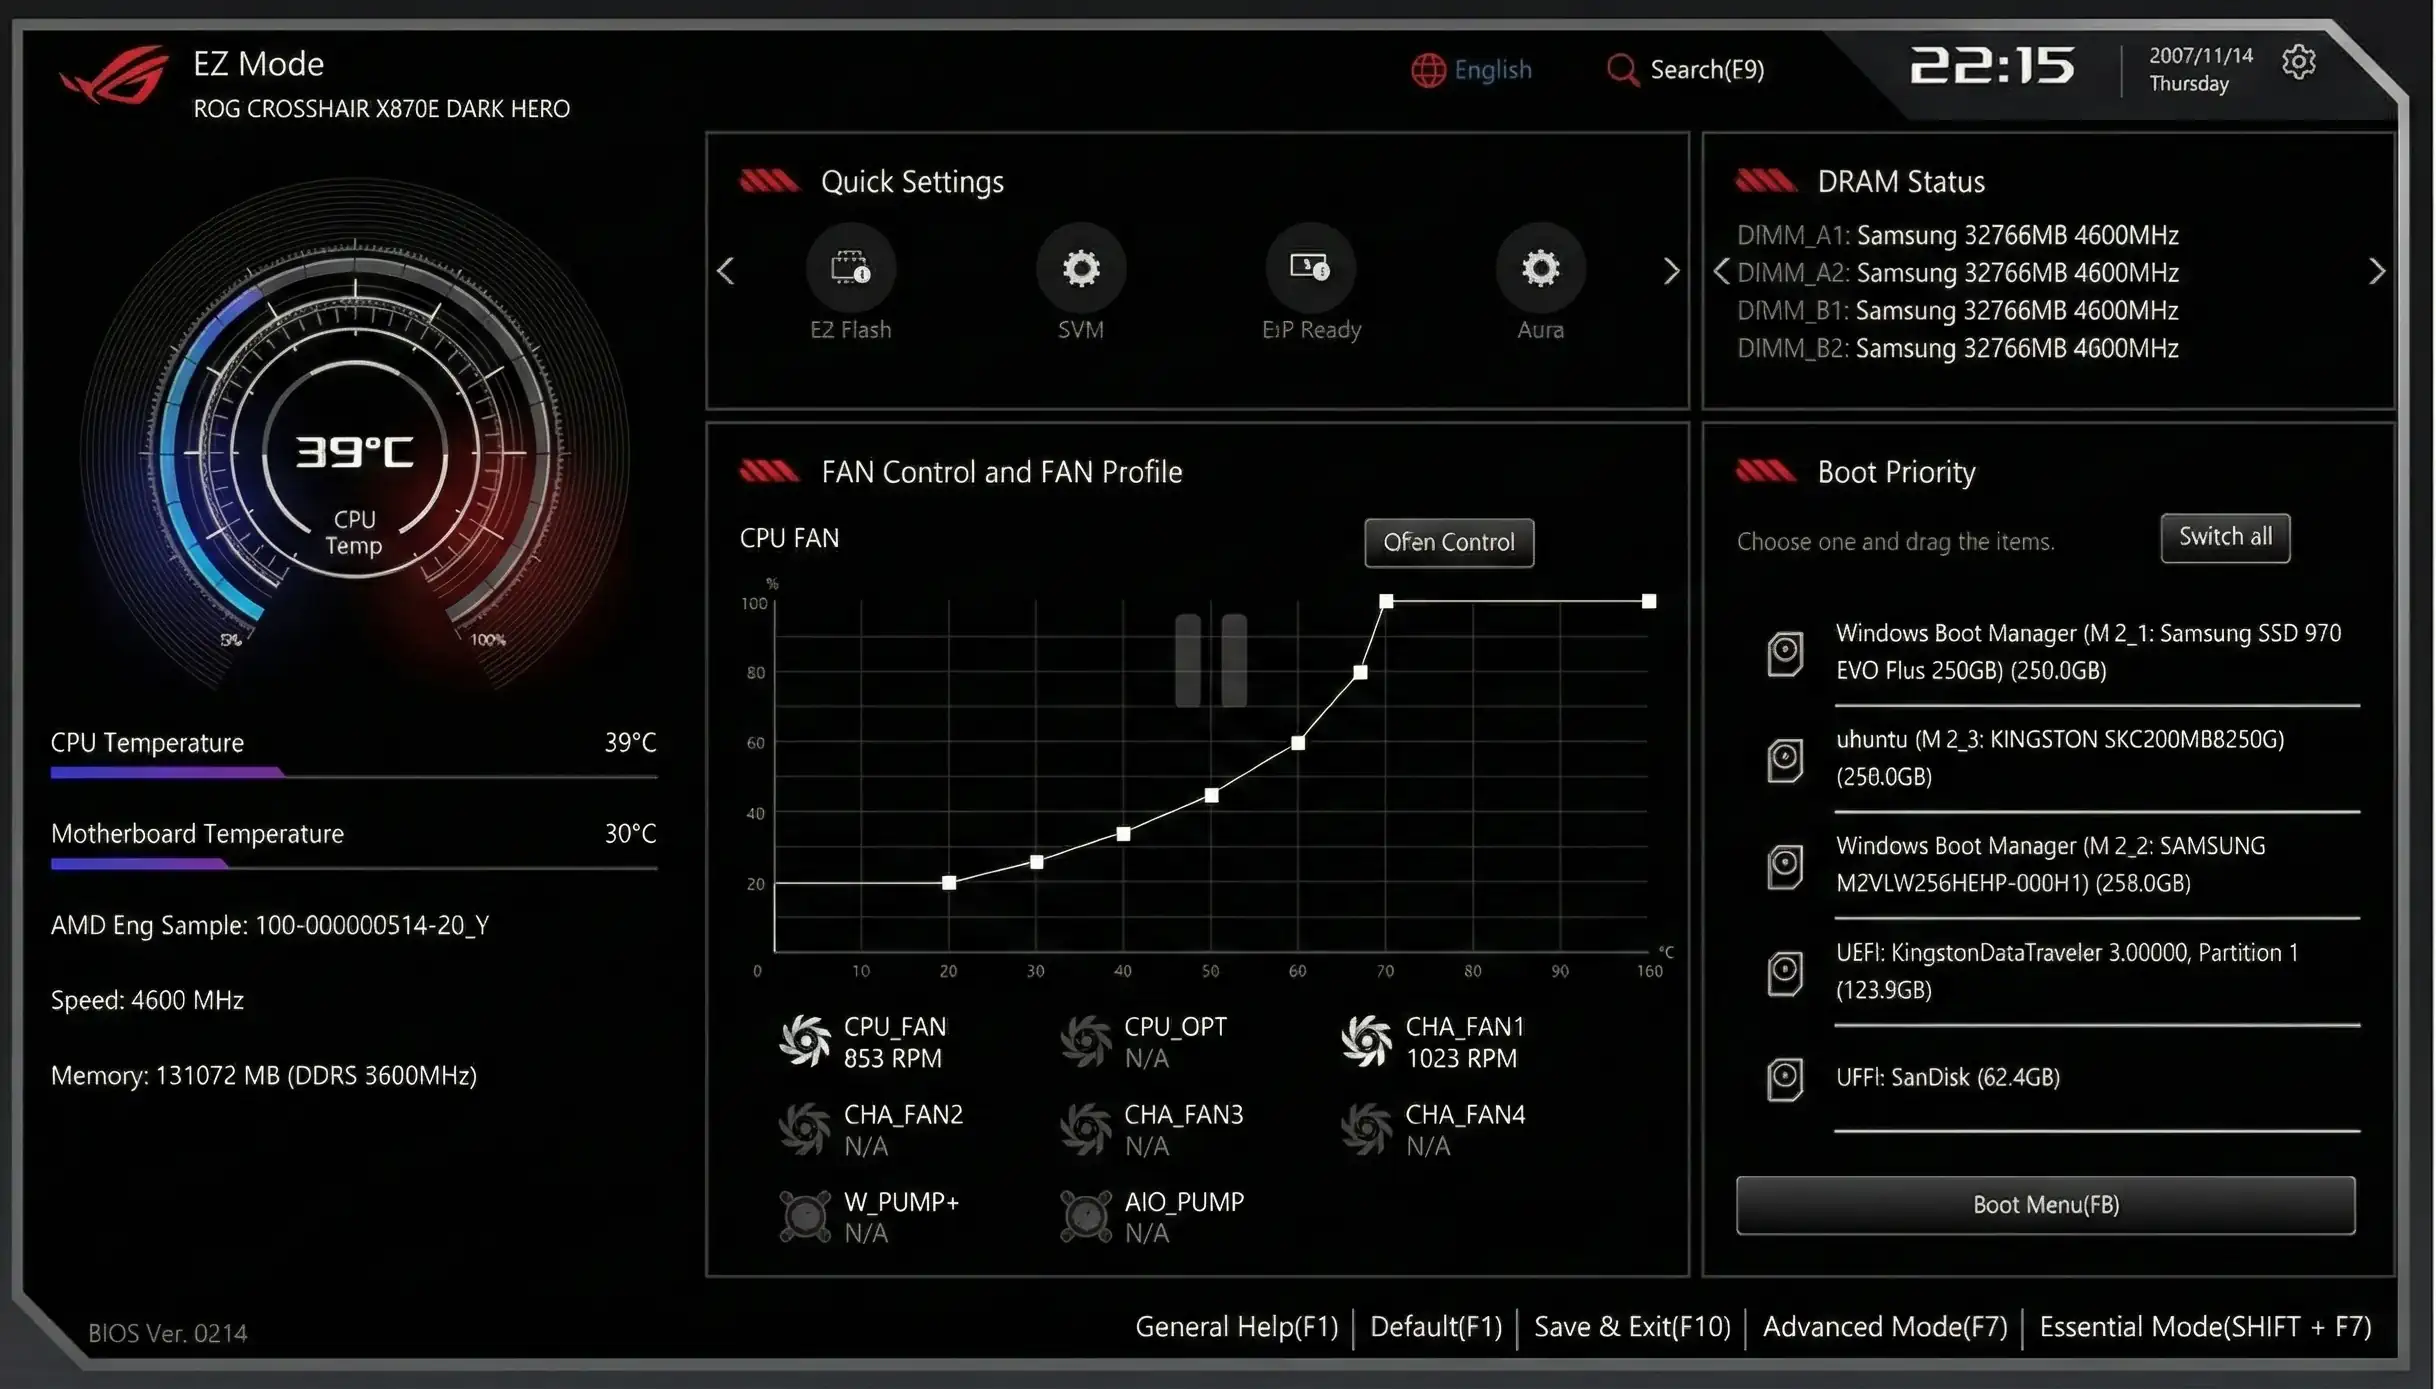Switch to Advanced Mode(F7)

point(1885,1327)
